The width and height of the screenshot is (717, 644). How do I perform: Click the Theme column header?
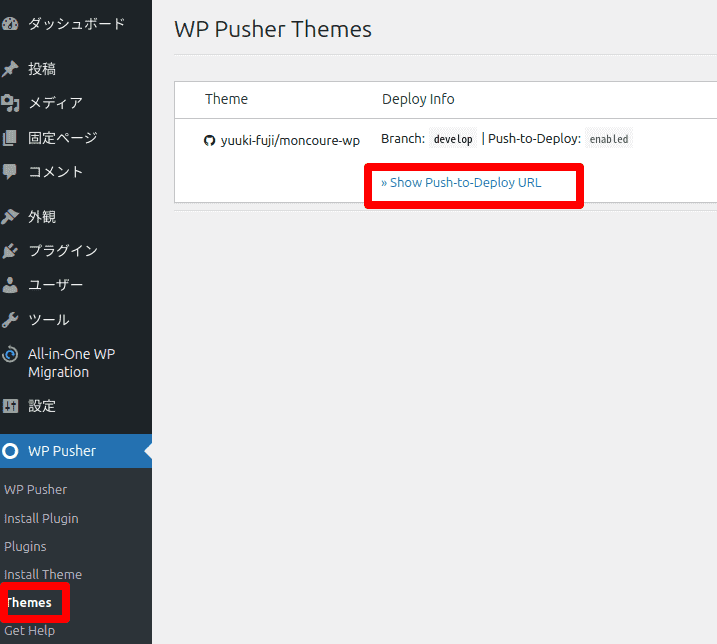tap(226, 99)
